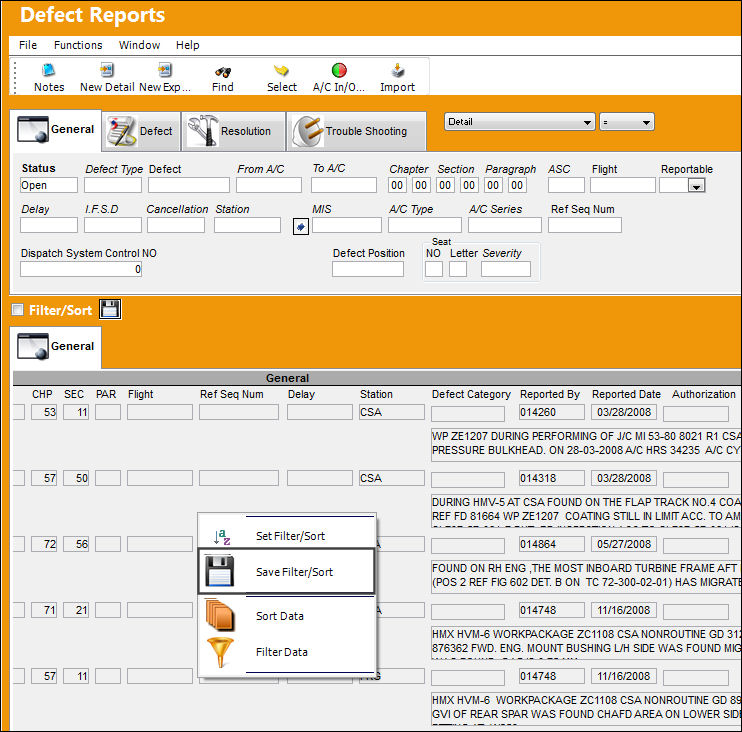Switch to the Resolution tab
This screenshot has height=732, width=742.
(x=234, y=131)
